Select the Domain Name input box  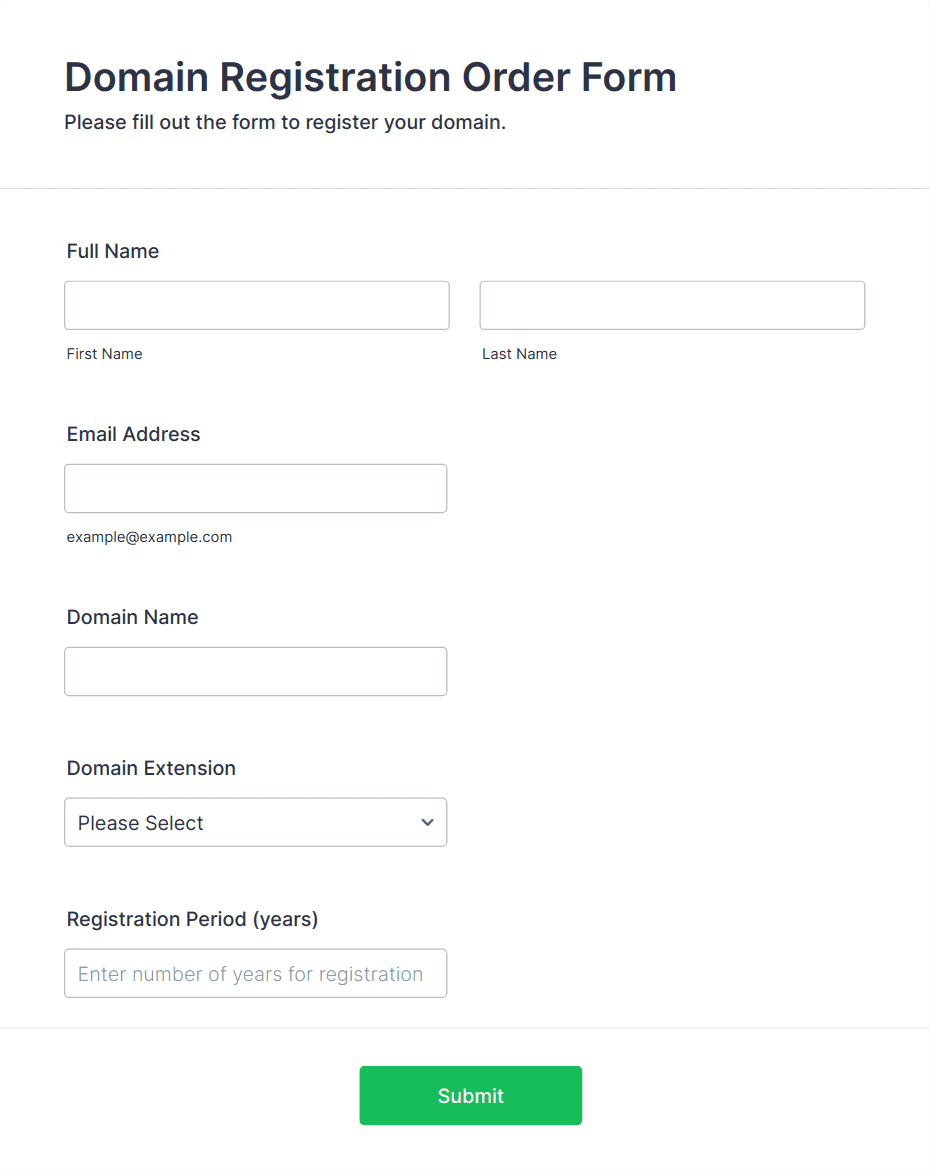256,671
